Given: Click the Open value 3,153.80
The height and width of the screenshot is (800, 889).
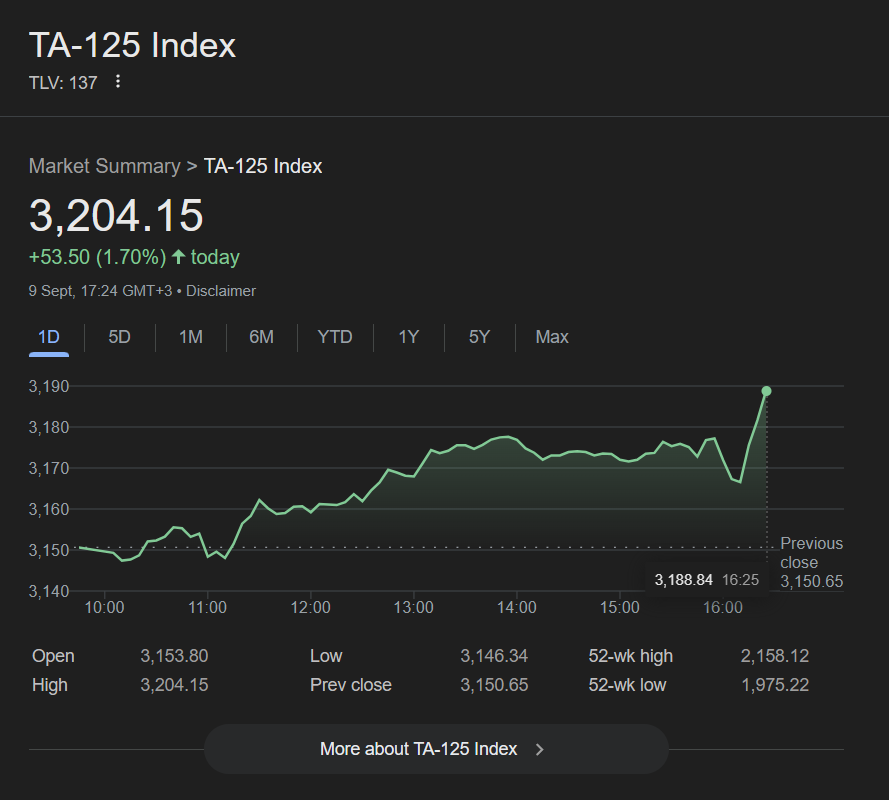Looking at the screenshot, I should [175, 656].
